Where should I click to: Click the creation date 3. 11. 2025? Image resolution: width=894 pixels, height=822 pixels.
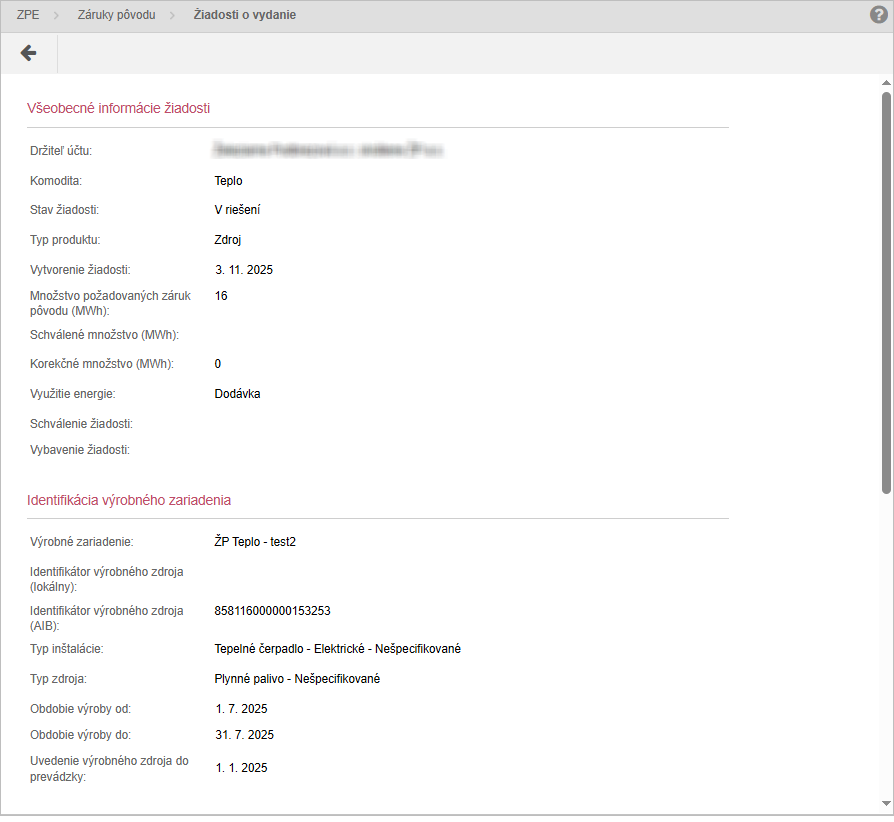244,270
